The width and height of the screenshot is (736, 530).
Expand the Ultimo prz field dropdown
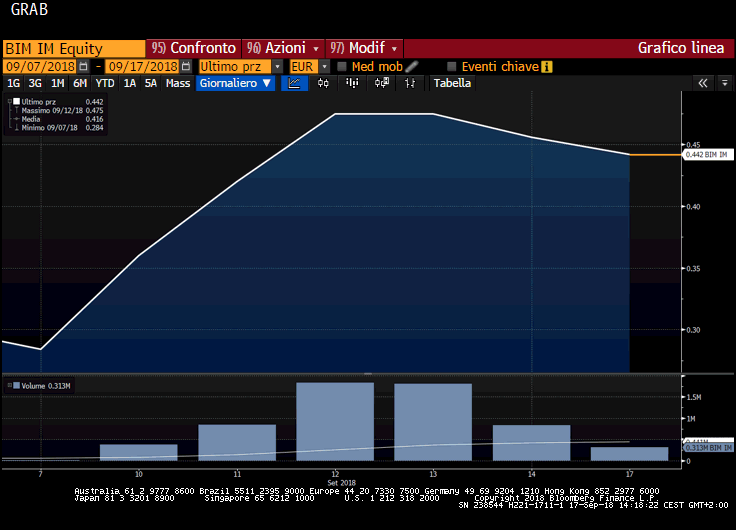point(276,66)
